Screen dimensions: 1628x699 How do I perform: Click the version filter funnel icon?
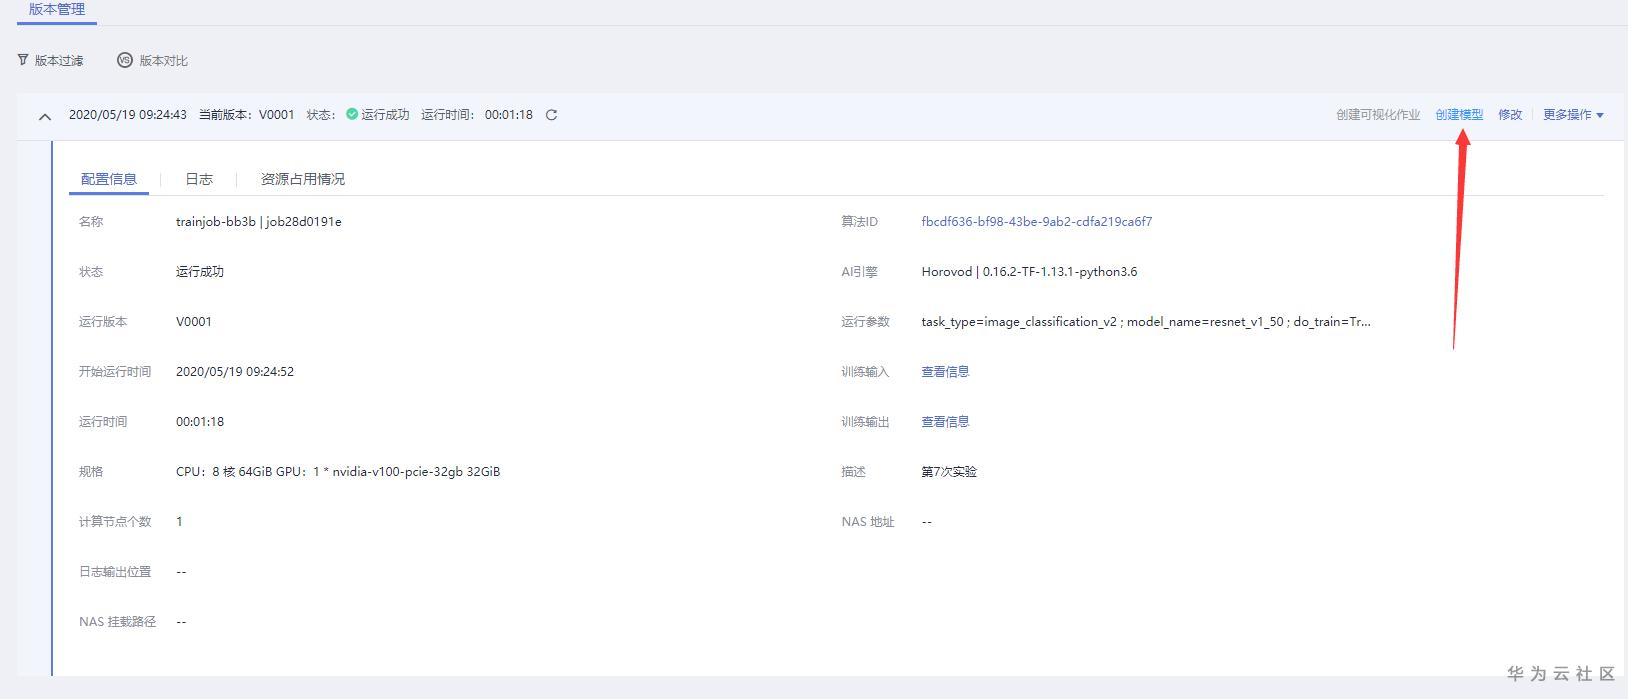(x=23, y=60)
